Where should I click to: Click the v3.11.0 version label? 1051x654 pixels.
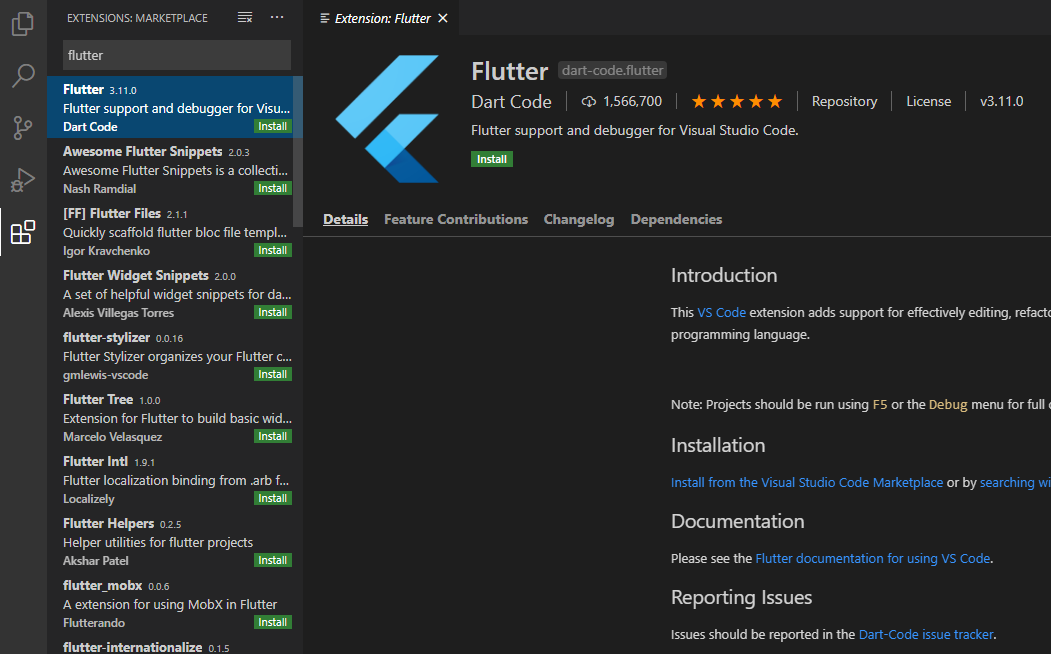[1001, 101]
